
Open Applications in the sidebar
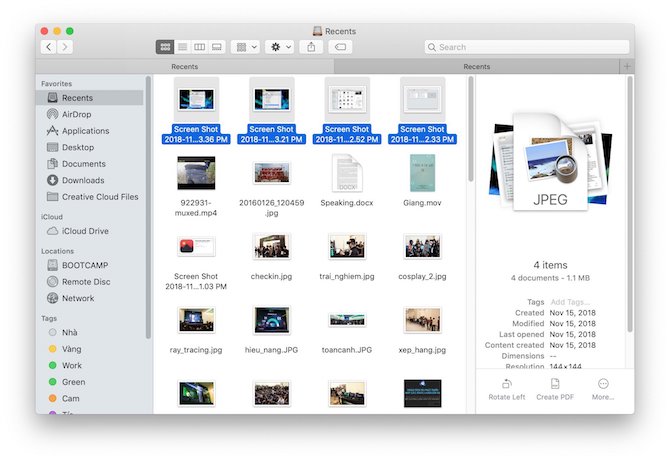coord(90,131)
